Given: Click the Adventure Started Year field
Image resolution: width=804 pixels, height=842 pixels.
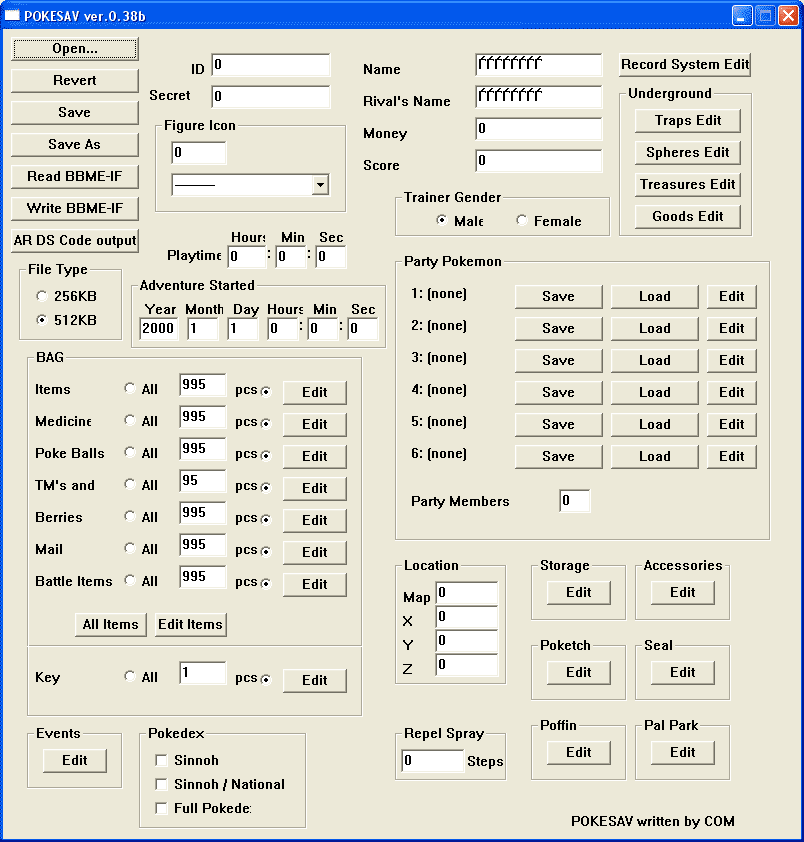Looking at the screenshot, I should pyautogui.click(x=159, y=329).
